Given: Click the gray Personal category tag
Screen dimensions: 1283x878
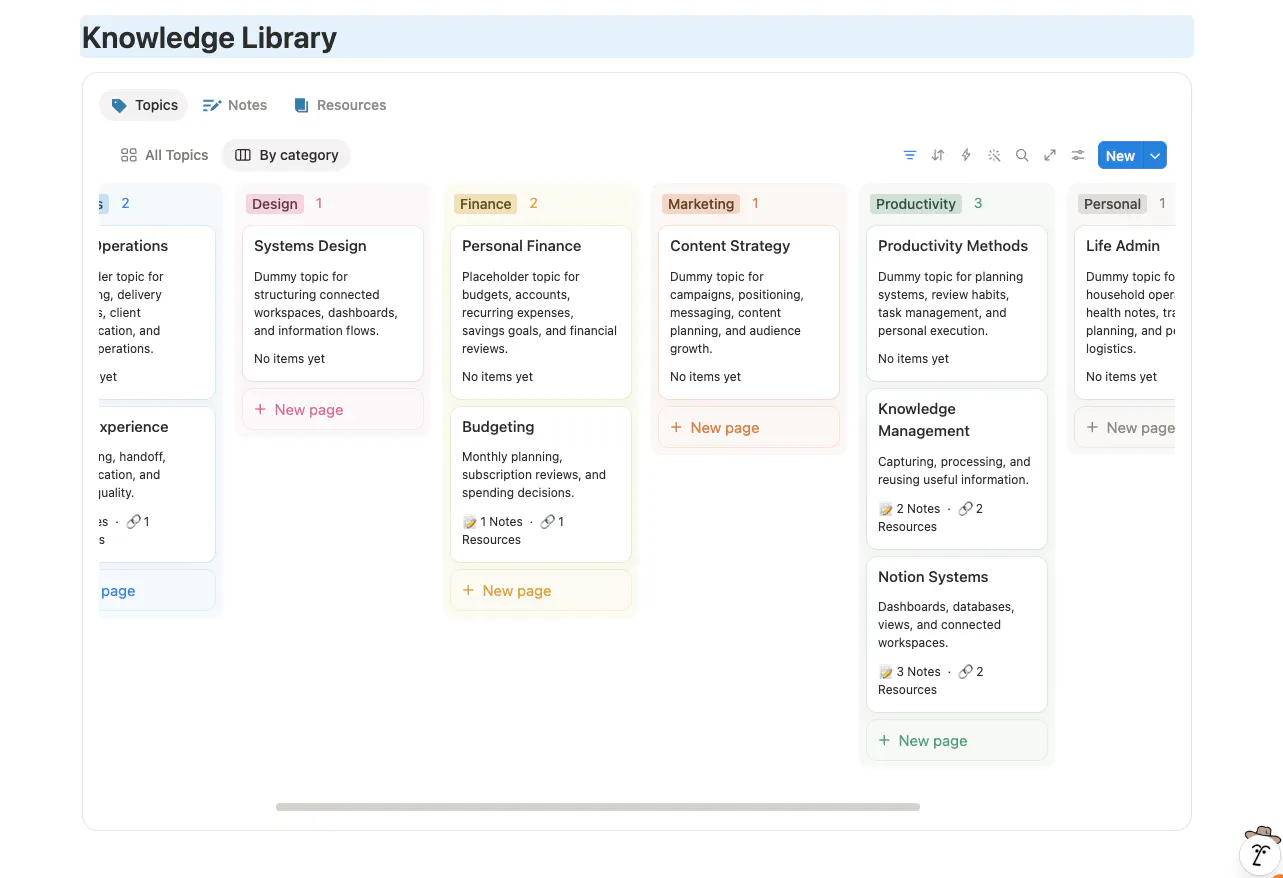Looking at the screenshot, I should [1112, 204].
